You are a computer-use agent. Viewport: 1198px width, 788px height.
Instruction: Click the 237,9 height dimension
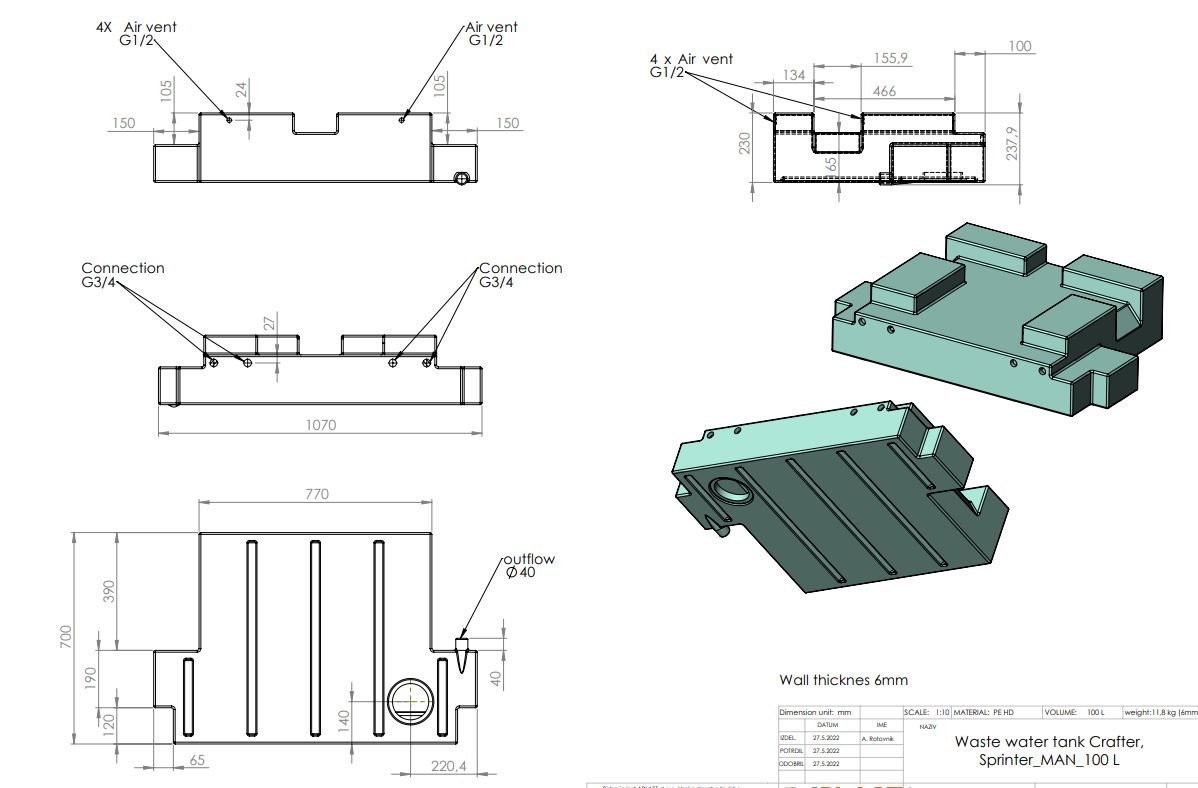click(1012, 142)
